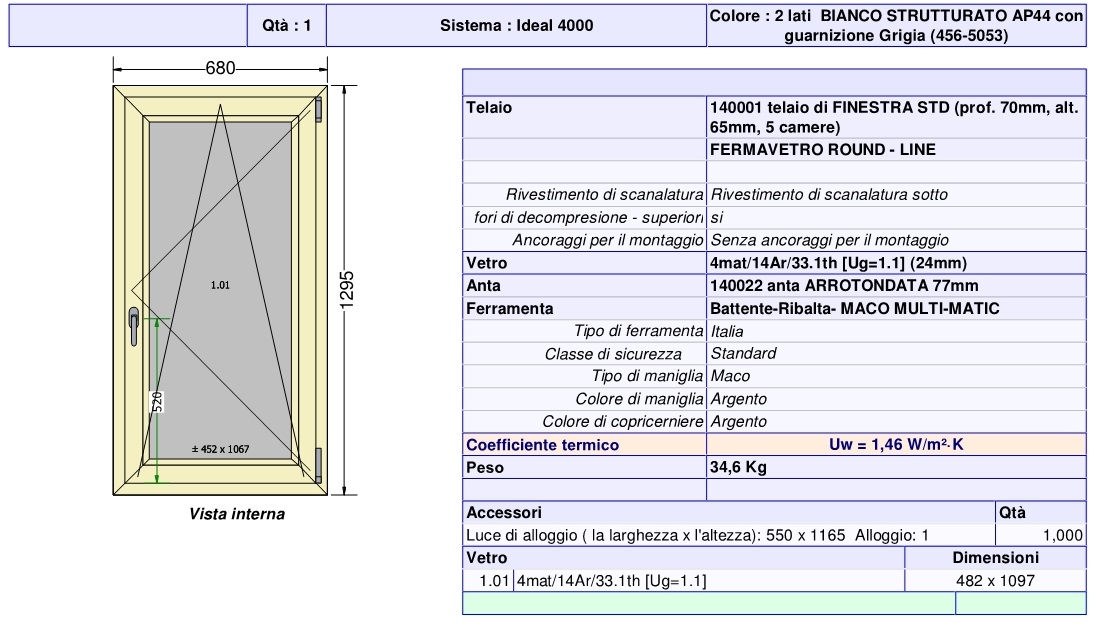This screenshot has width=1093, height=623.
Task: Click the window handle in the drawing
Action: pyautogui.click(x=133, y=328)
